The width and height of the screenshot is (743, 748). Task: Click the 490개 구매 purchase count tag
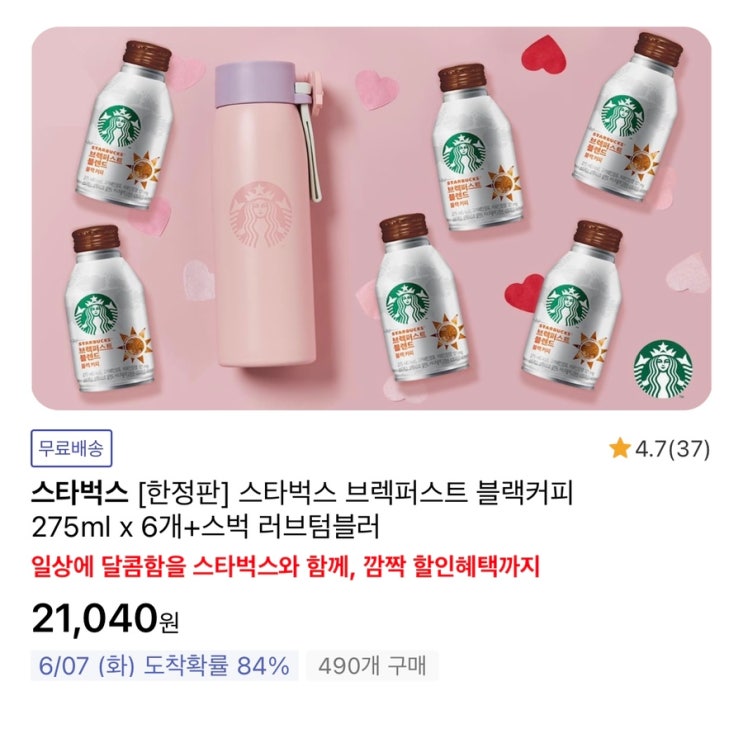coord(372,665)
